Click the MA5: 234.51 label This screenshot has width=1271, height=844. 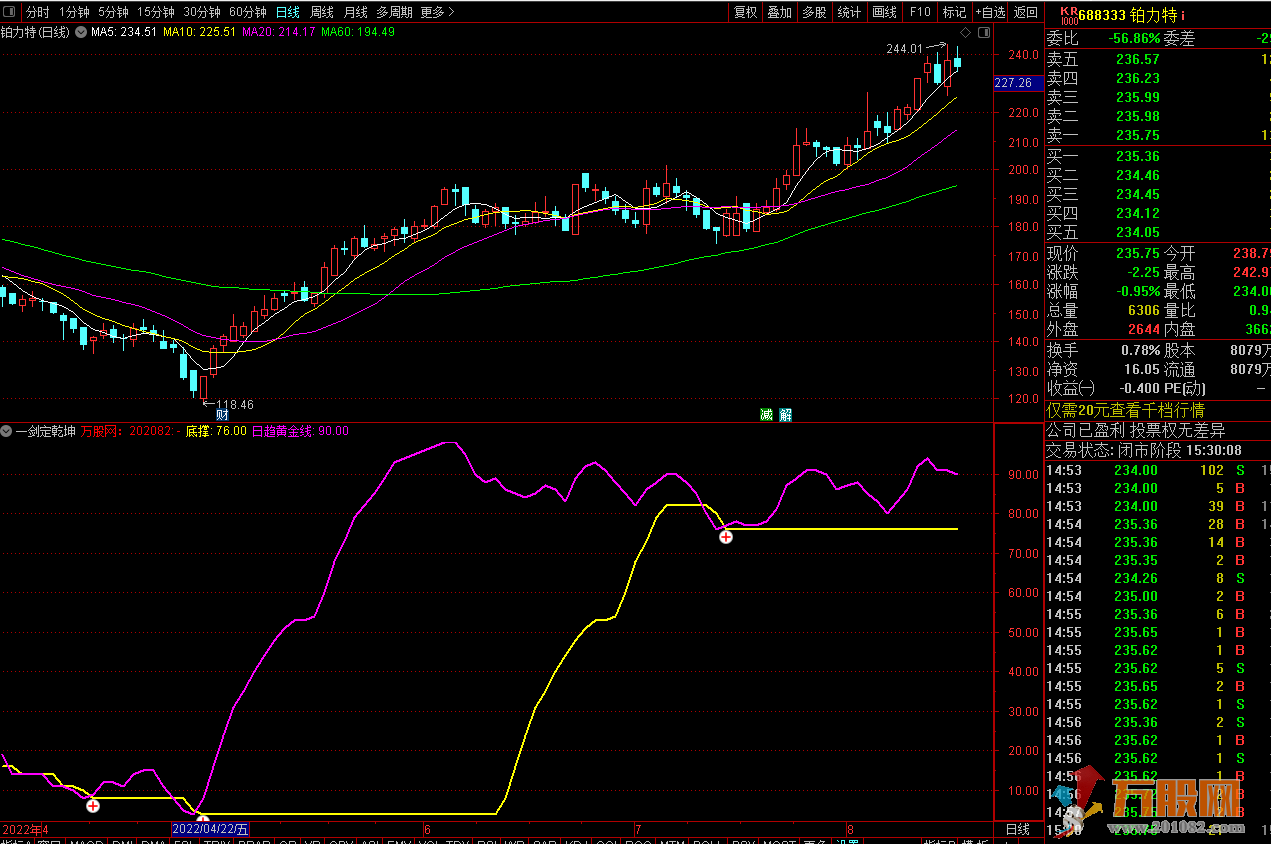(x=124, y=32)
